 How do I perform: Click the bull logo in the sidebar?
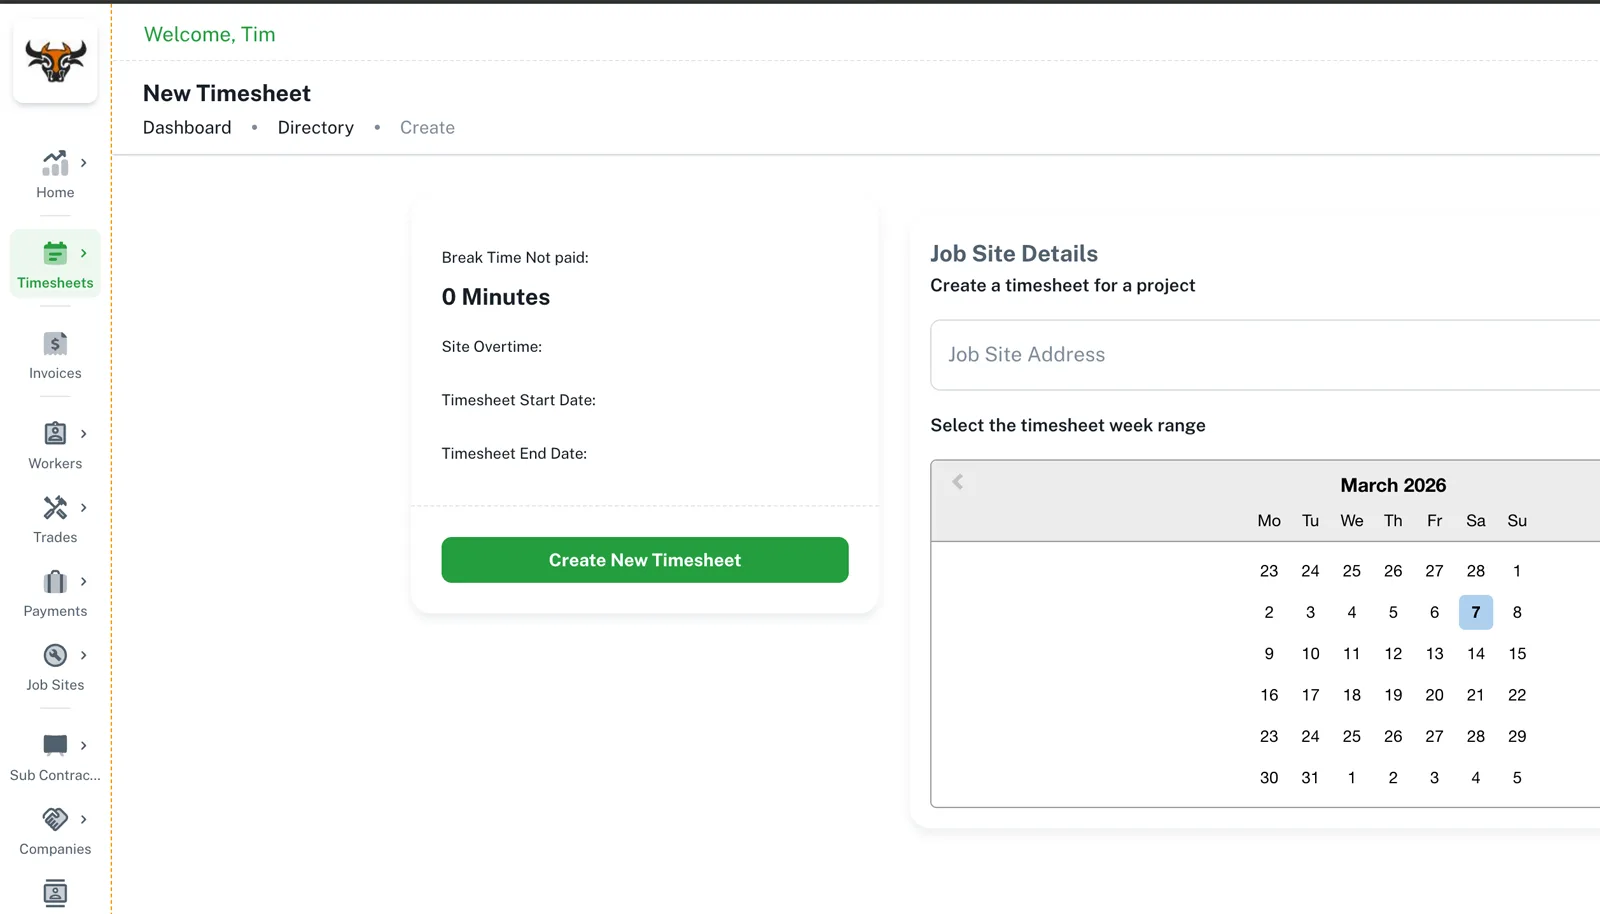click(55, 61)
